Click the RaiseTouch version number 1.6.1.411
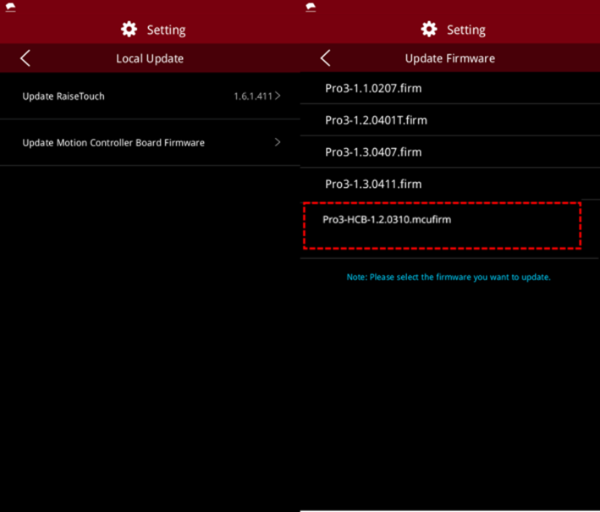The image size is (600, 512). (251, 96)
